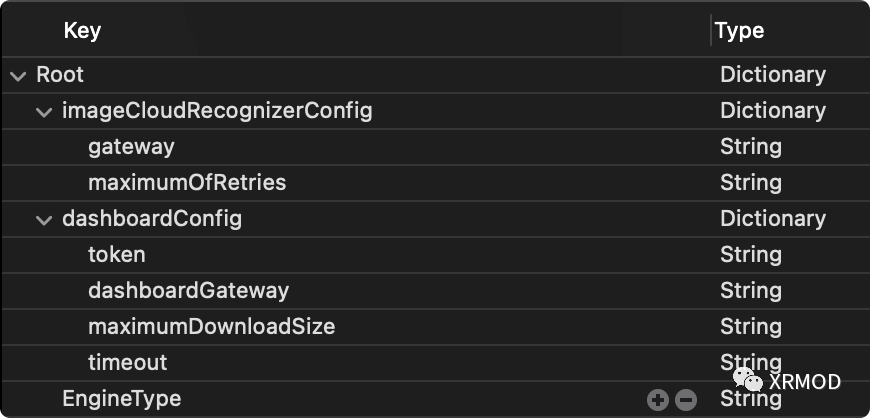Select the maximumDownloadSize key

pyautogui.click(x=211, y=326)
